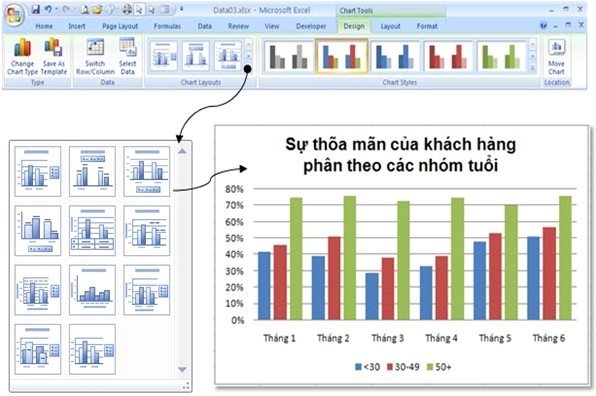Select Layout 10 in expanded gallery
This screenshot has height=396, width=596.
click(38, 349)
